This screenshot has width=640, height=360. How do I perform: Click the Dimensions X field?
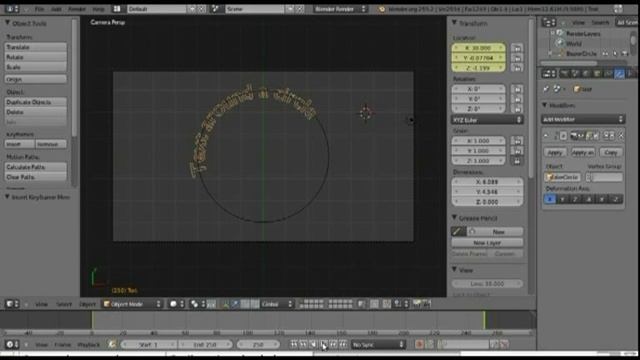click(x=487, y=182)
